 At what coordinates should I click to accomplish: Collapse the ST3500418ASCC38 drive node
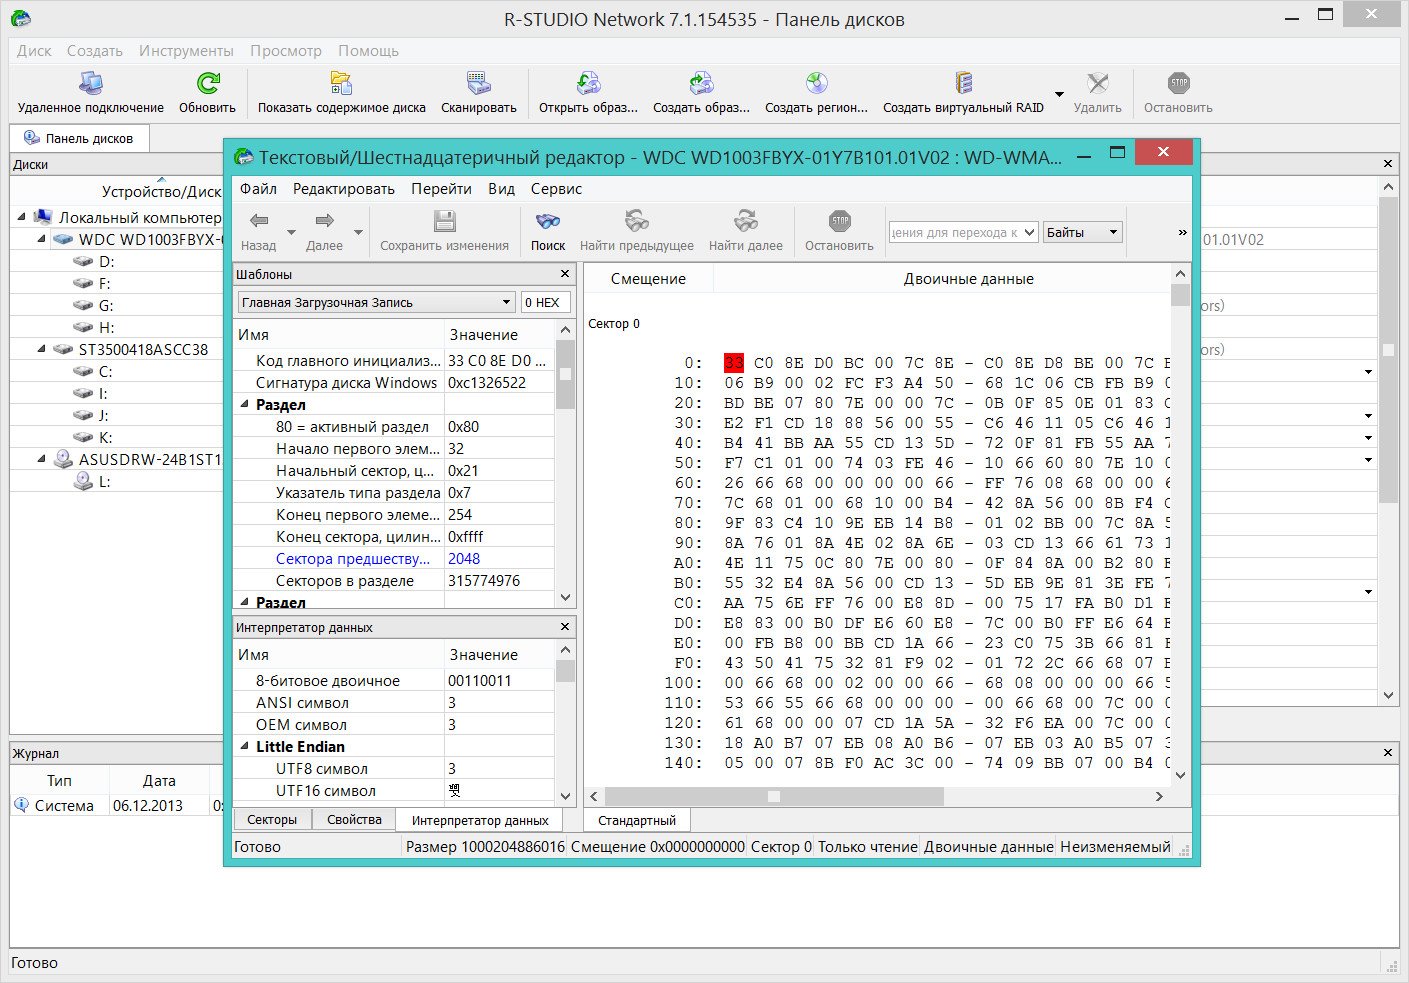pos(41,349)
